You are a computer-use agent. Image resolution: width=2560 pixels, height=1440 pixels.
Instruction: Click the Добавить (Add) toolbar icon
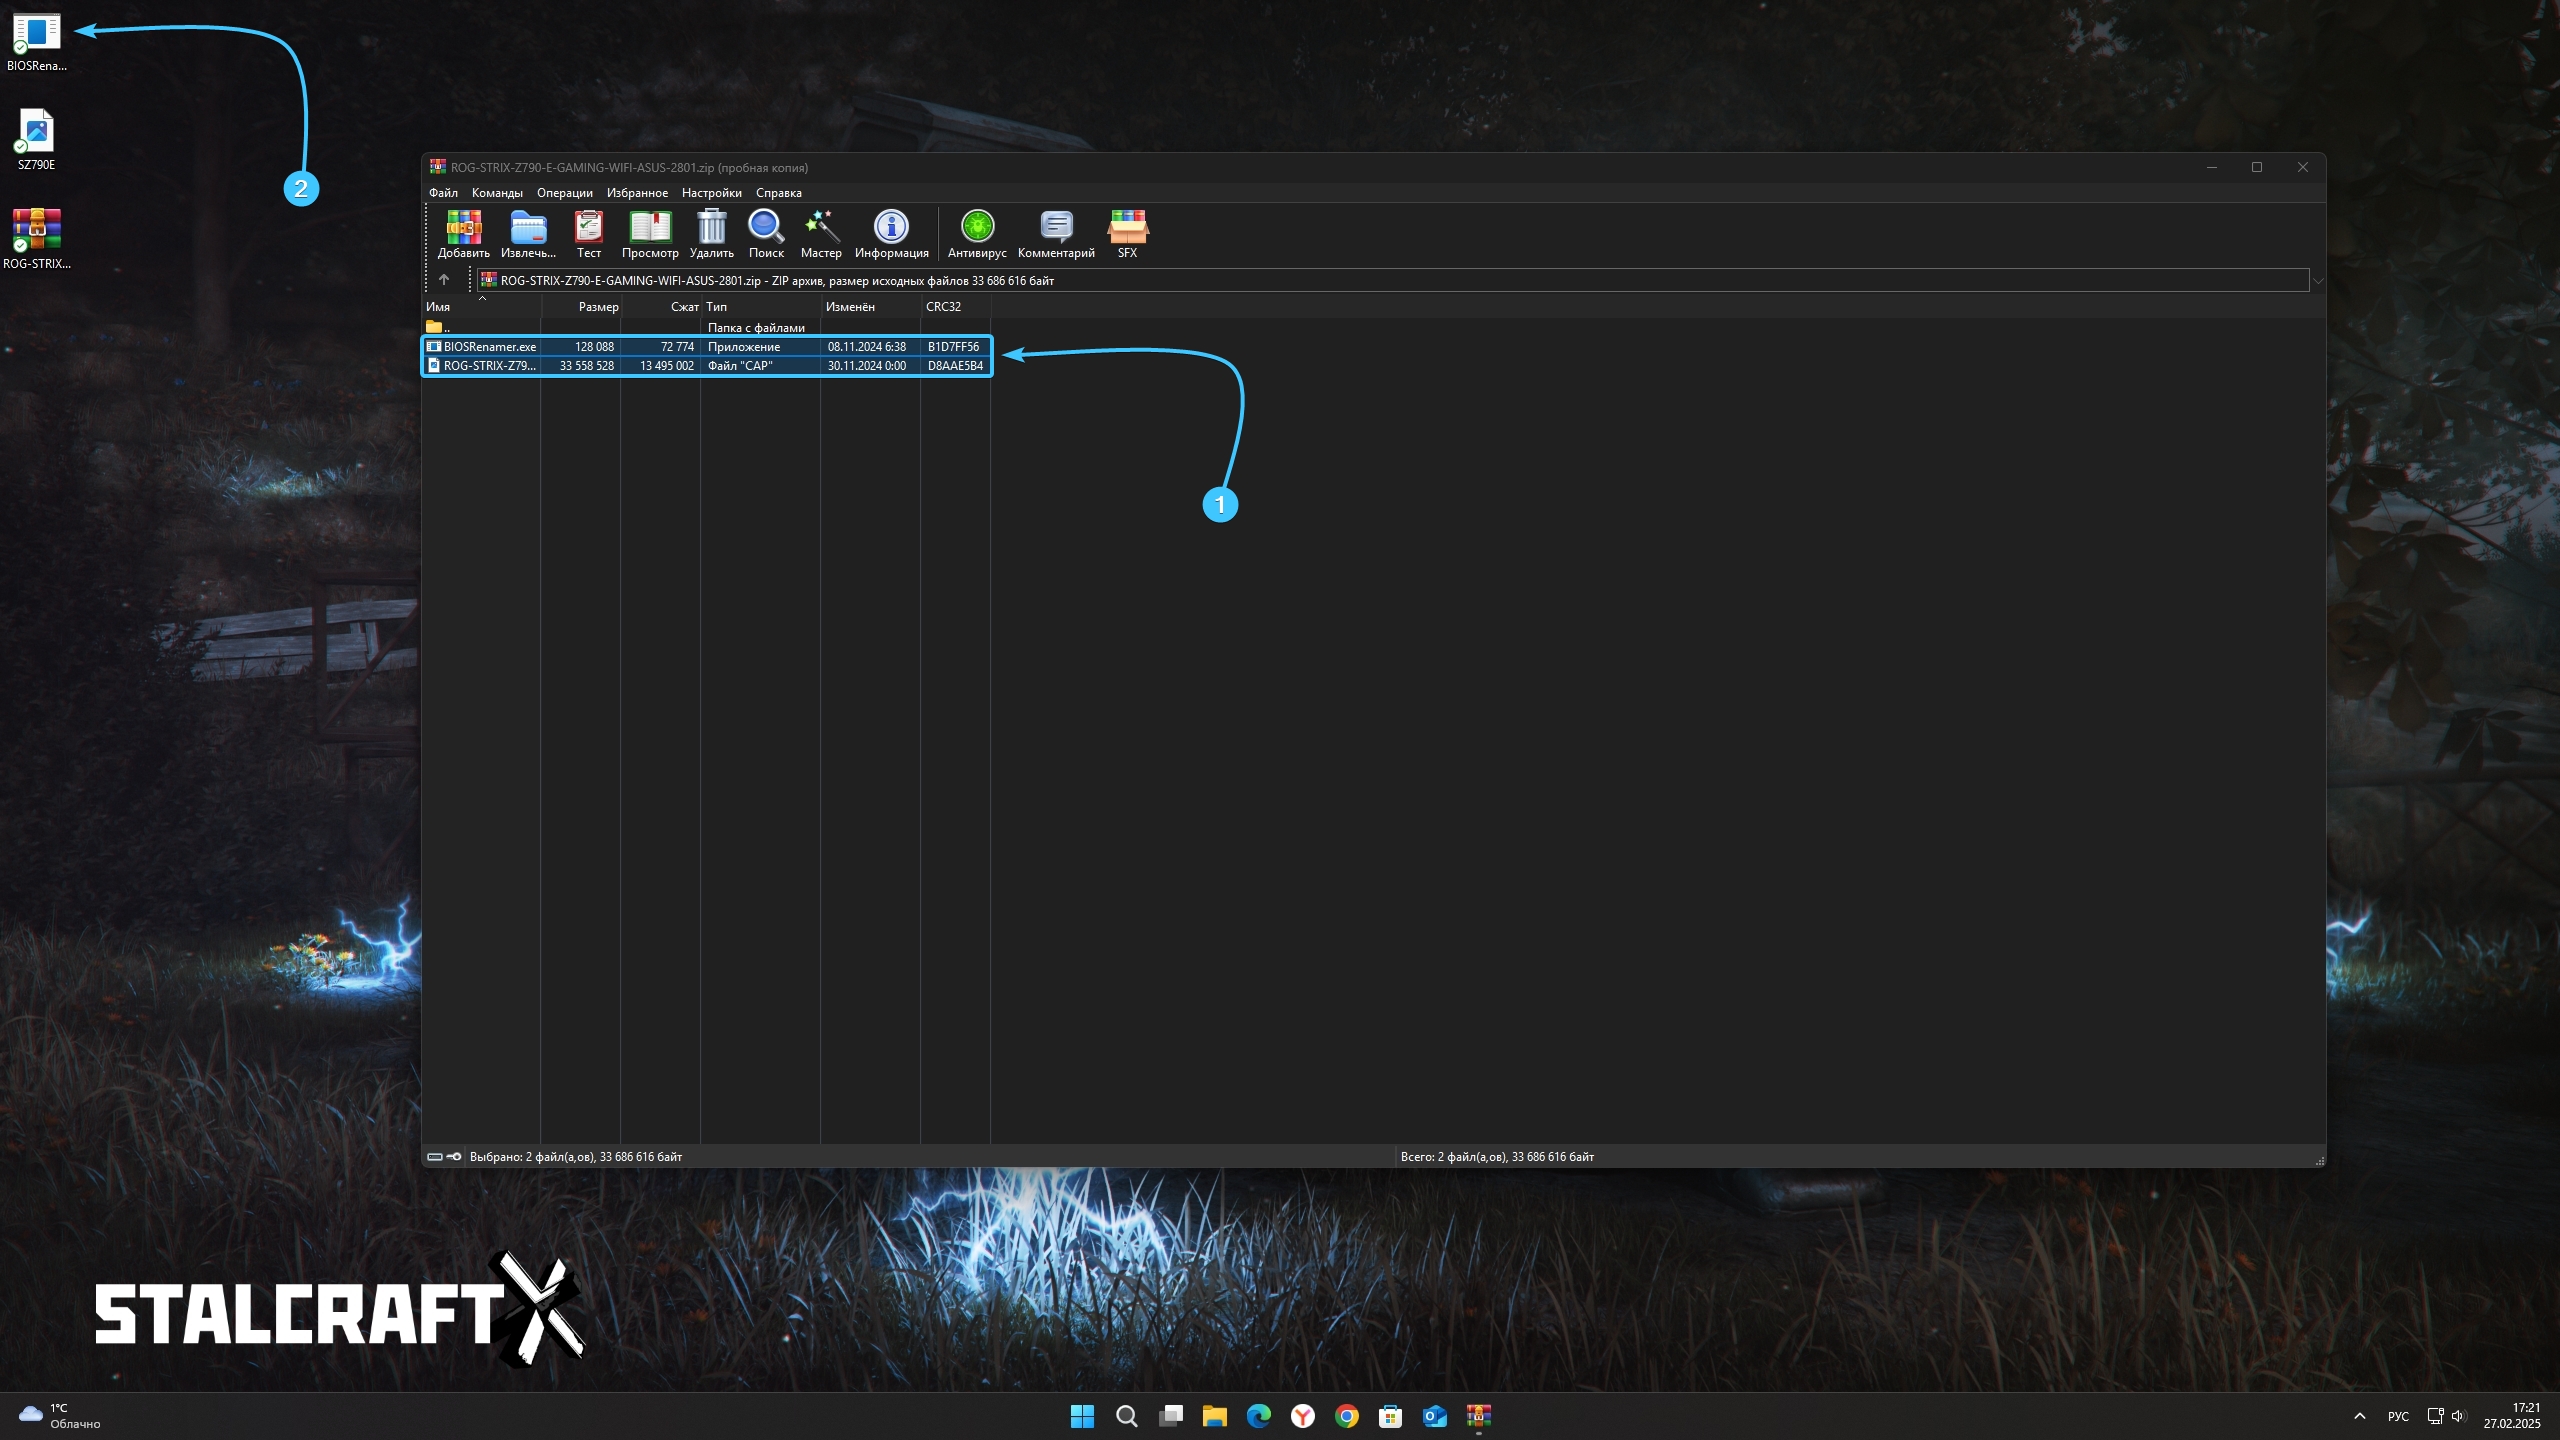coord(463,234)
